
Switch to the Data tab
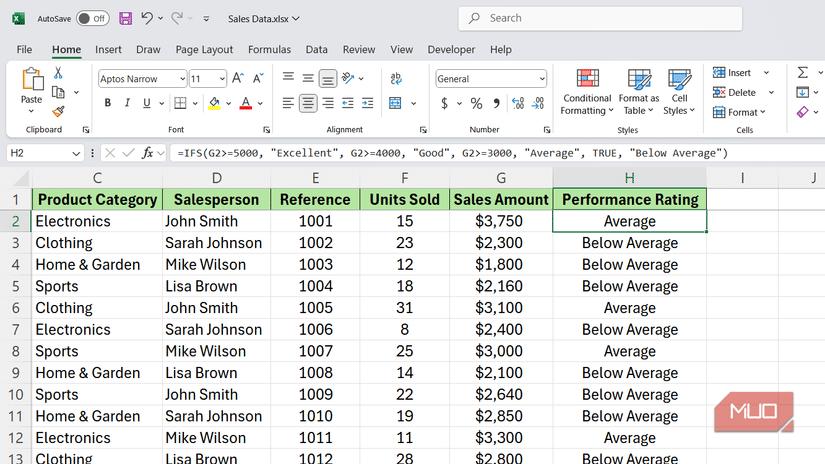pos(316,49)
